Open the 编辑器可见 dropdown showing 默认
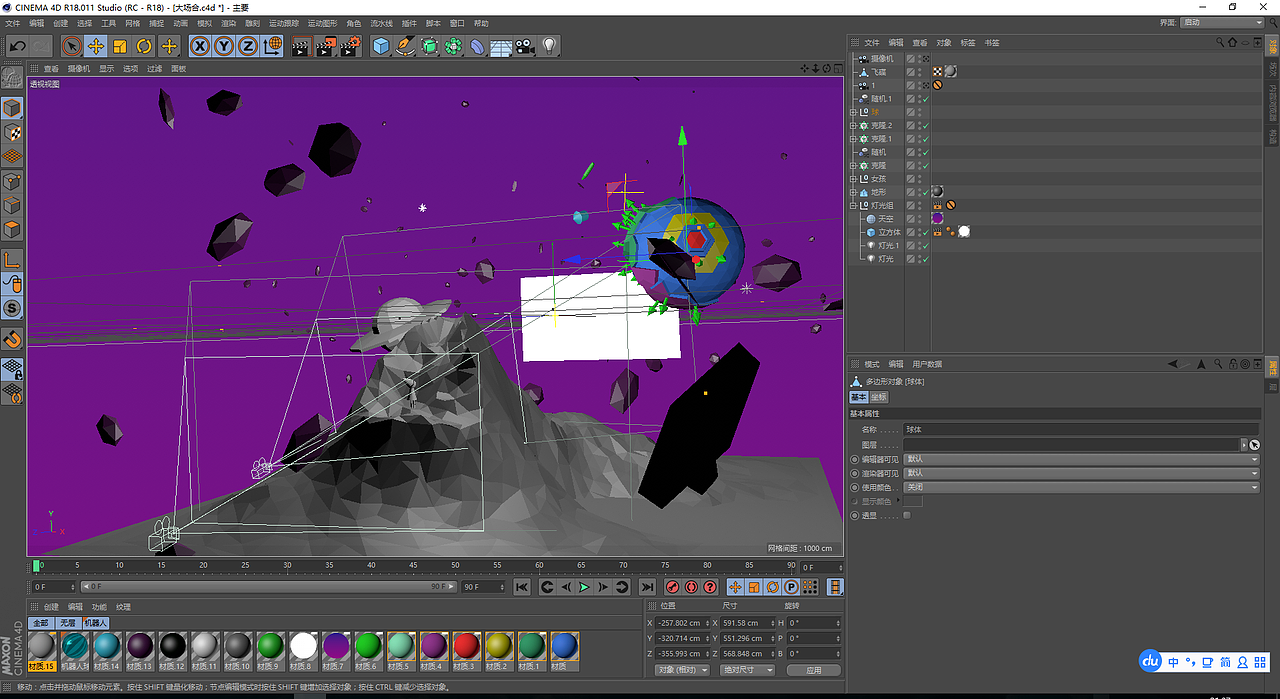This screenshot has height=699, width=1280. click(x=1080, y=459)
